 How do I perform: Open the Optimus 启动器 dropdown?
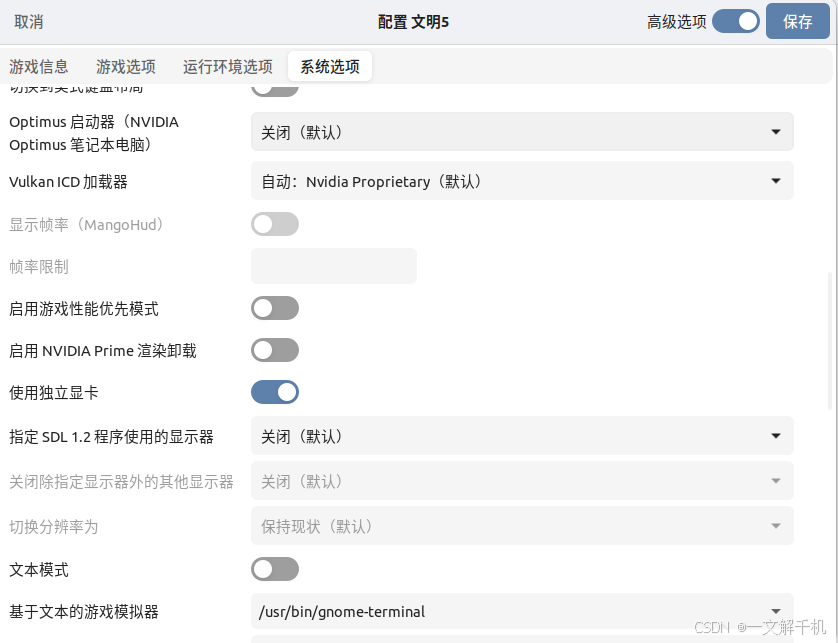[x=521, y=131]
